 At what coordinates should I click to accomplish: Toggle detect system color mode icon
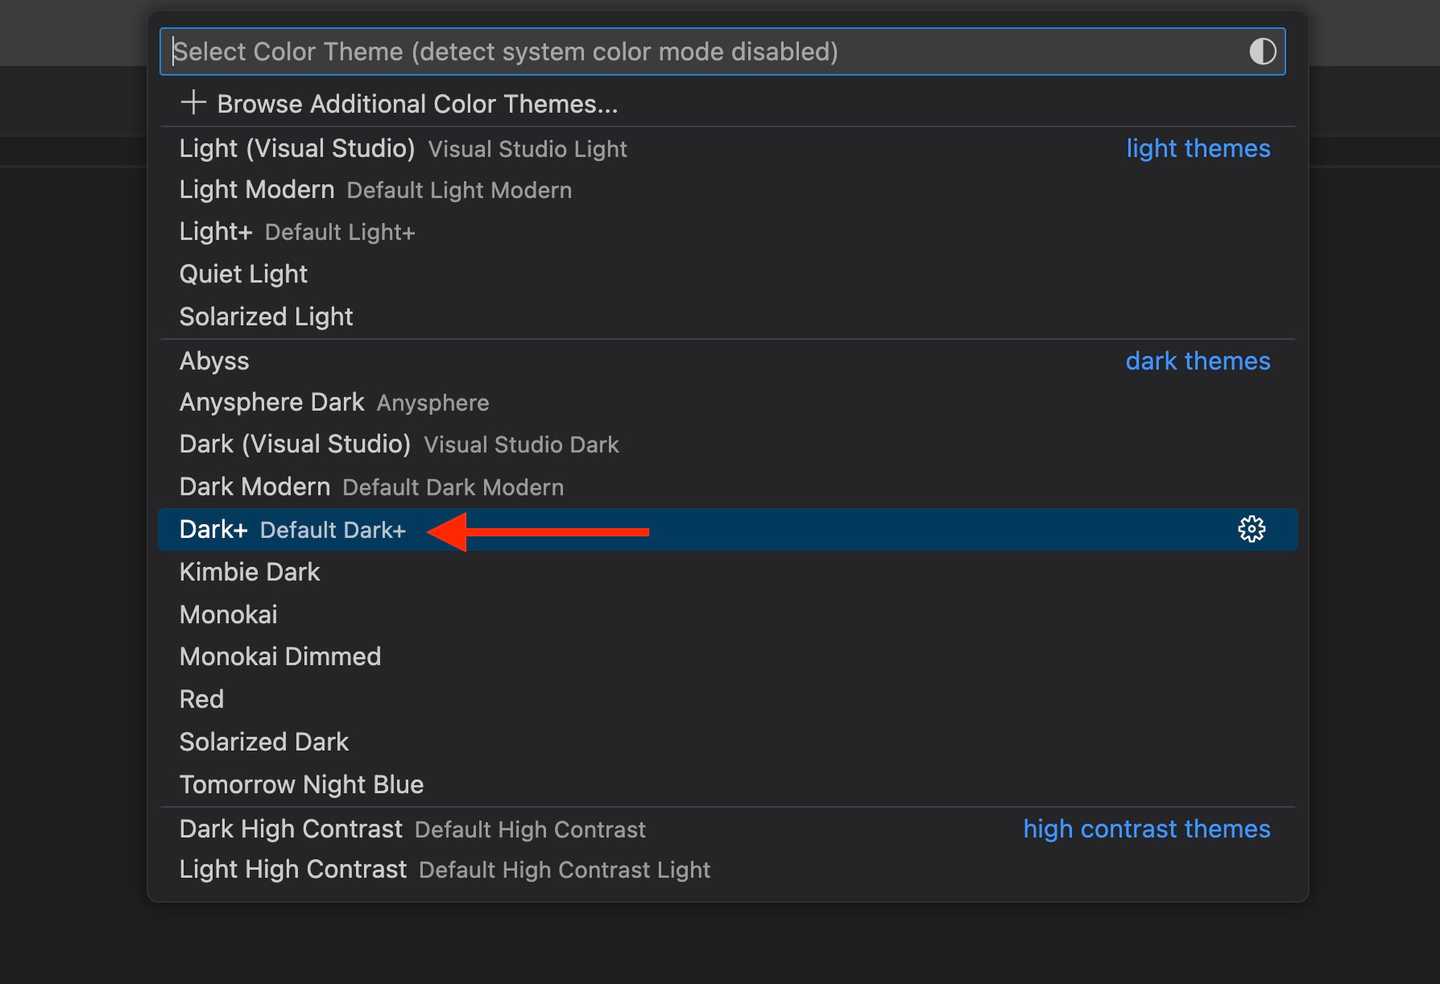(1262, 52)
